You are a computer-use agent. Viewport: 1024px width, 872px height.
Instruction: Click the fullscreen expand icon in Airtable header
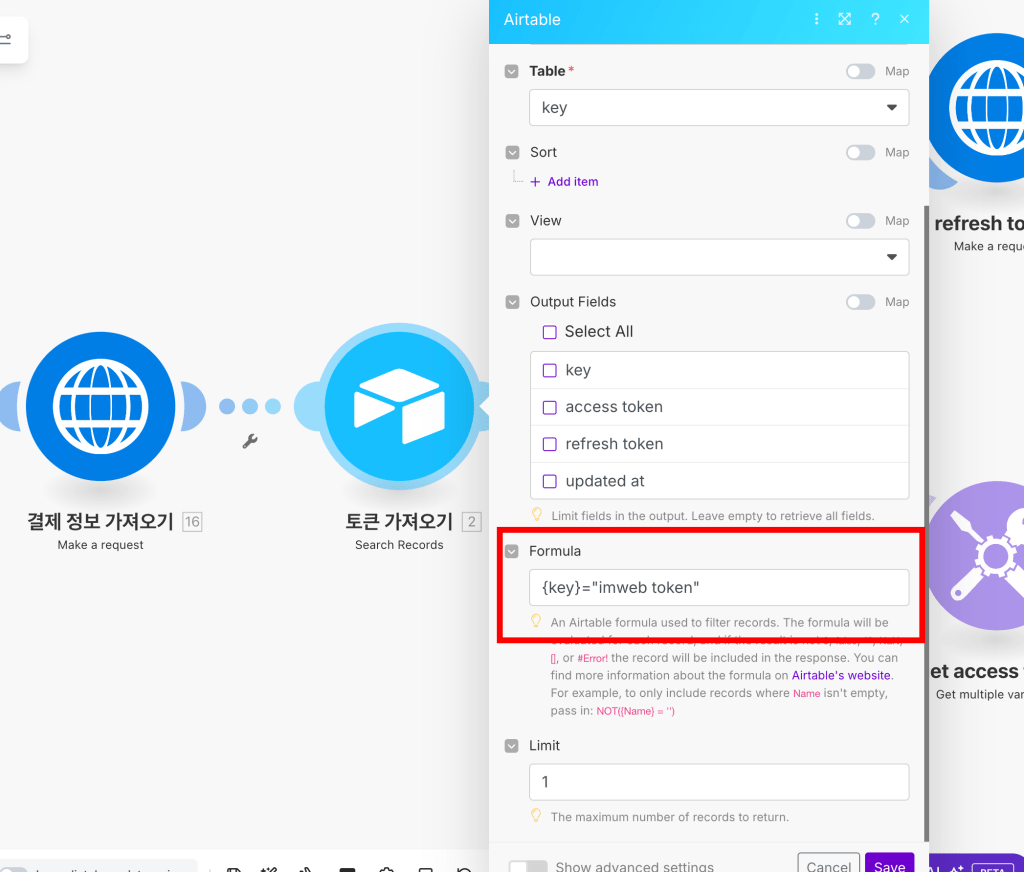[x=845, y=18]
